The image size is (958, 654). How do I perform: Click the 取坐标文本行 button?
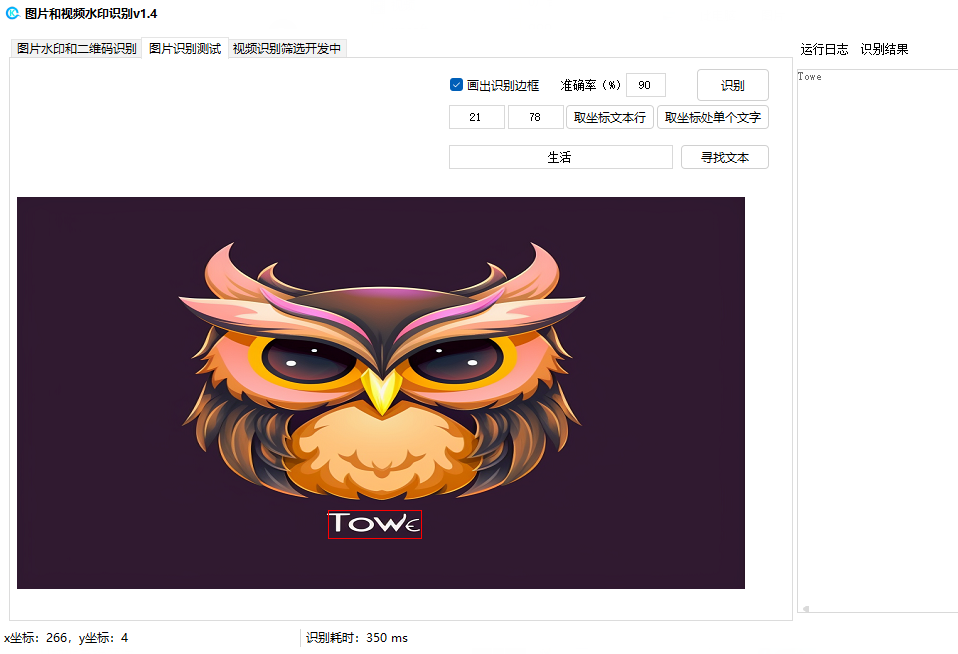point(610,117)
